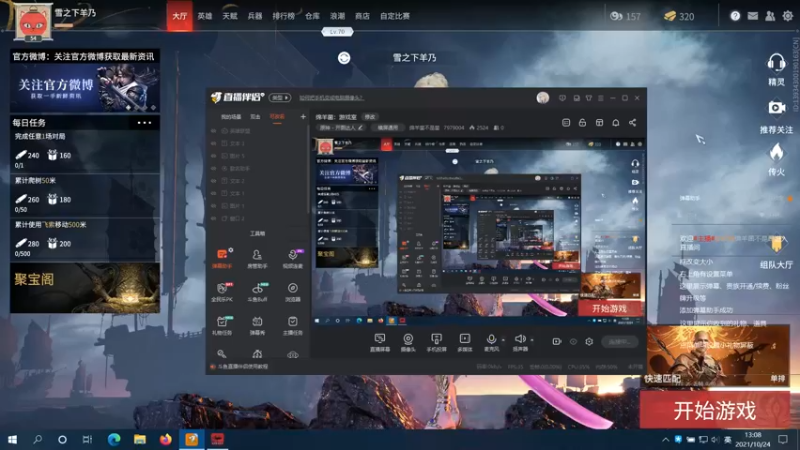This screenshot has width=800, height=450.
Task: Open the 单排 queue type dropdown
Action: click(778, 378)
